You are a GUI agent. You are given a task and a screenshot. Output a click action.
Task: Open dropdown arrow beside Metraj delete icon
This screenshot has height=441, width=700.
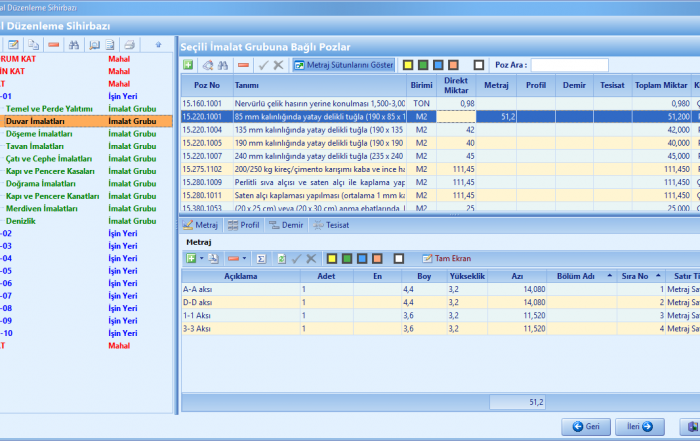coord(246,258)
